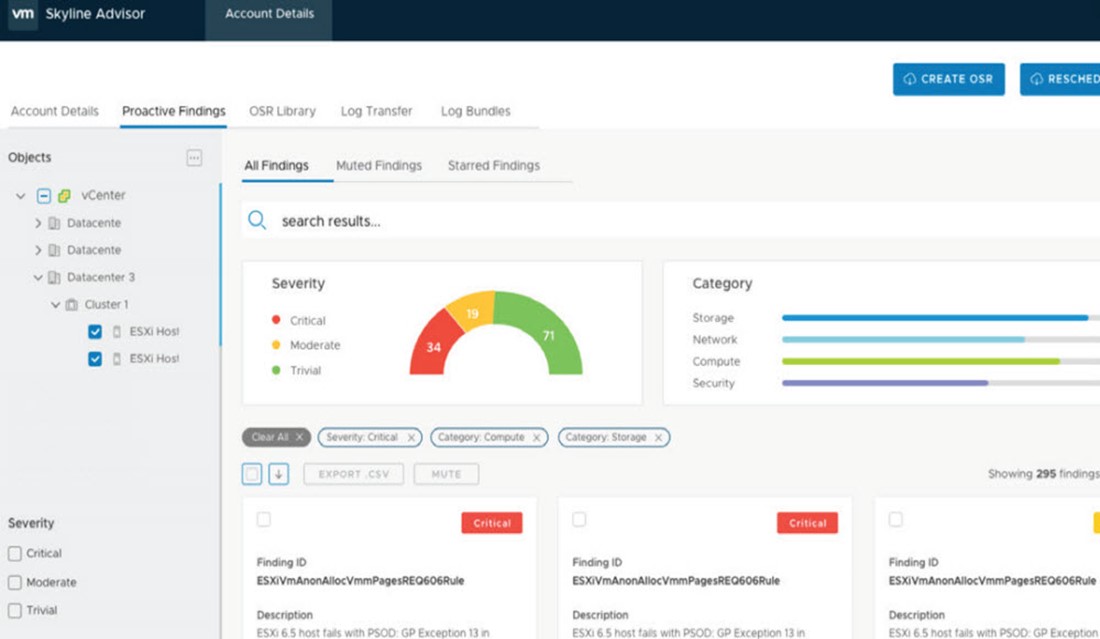The height and width of the screenshot is (639, 1100).
Task: Select the first Critical finding card checkbox
Action: [264, 519]
